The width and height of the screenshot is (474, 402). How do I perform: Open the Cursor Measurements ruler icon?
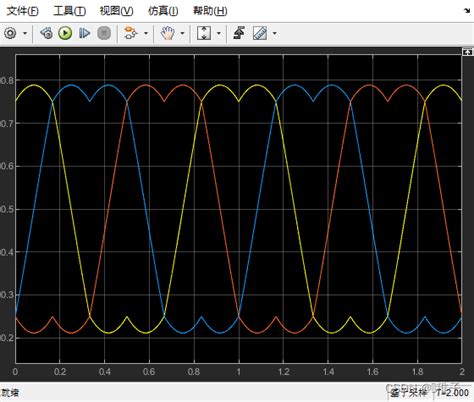click(260, 33)
